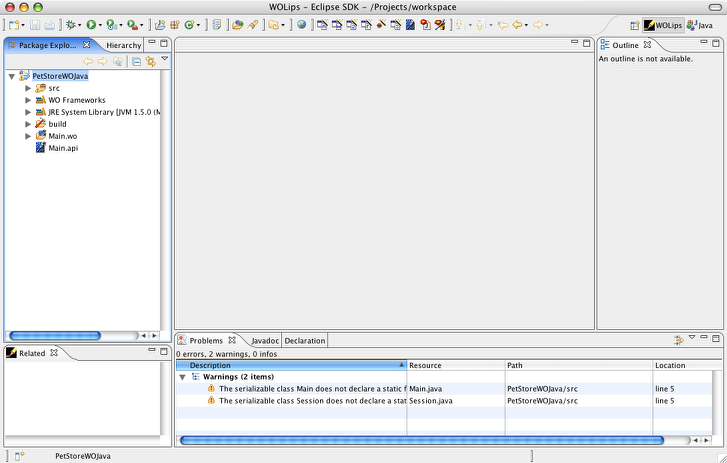Minimize the Package Explorer panel

[x=152, y=42]
